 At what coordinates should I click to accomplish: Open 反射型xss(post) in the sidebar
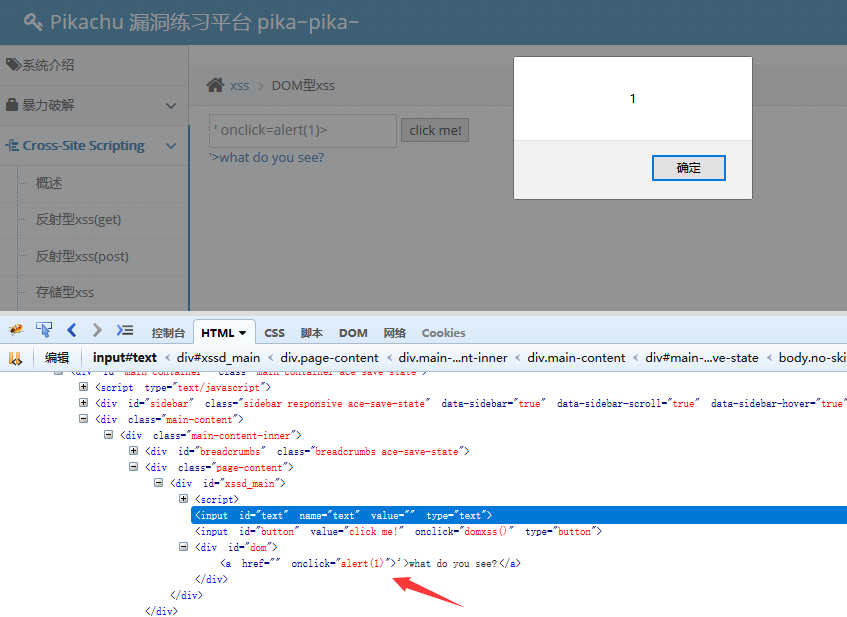[x=82, y=256]
